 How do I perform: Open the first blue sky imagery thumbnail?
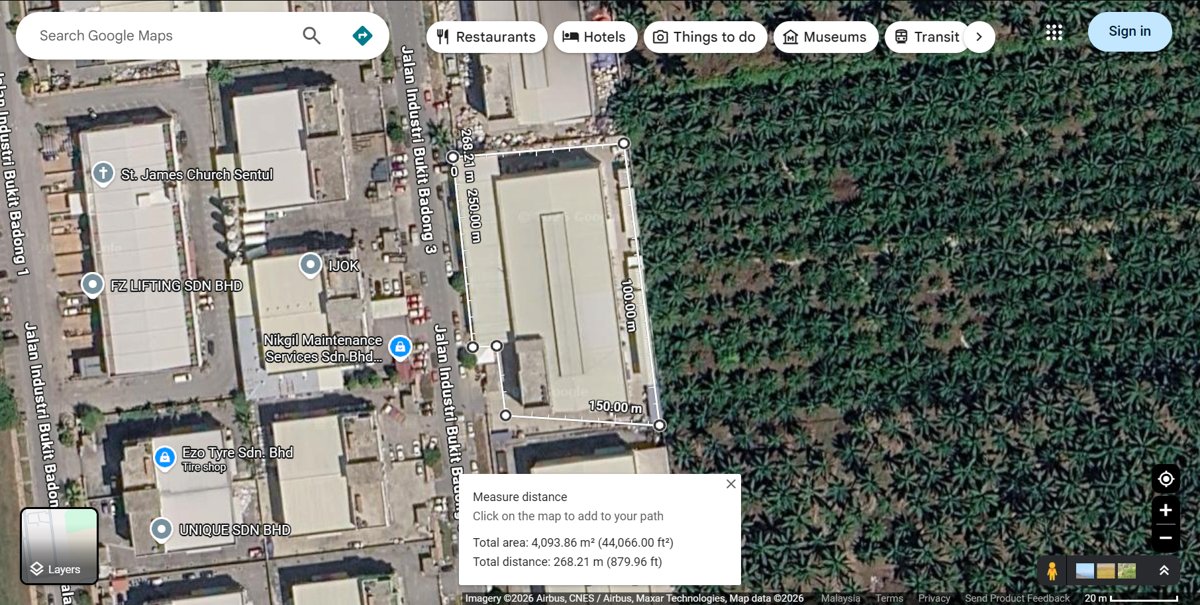[x=1085, y=571]
